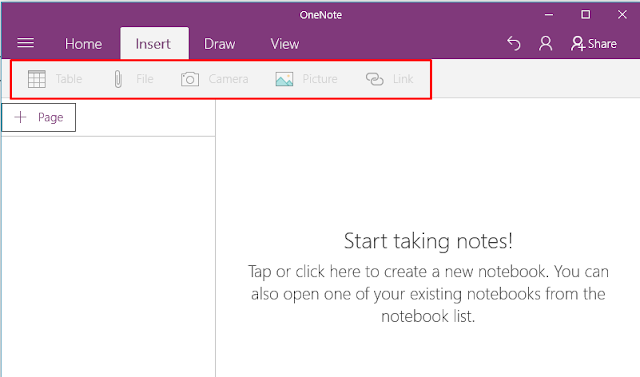Select the Insert tab
The width and height of the screenshot is (640, 377).
[x=154, y=43]
